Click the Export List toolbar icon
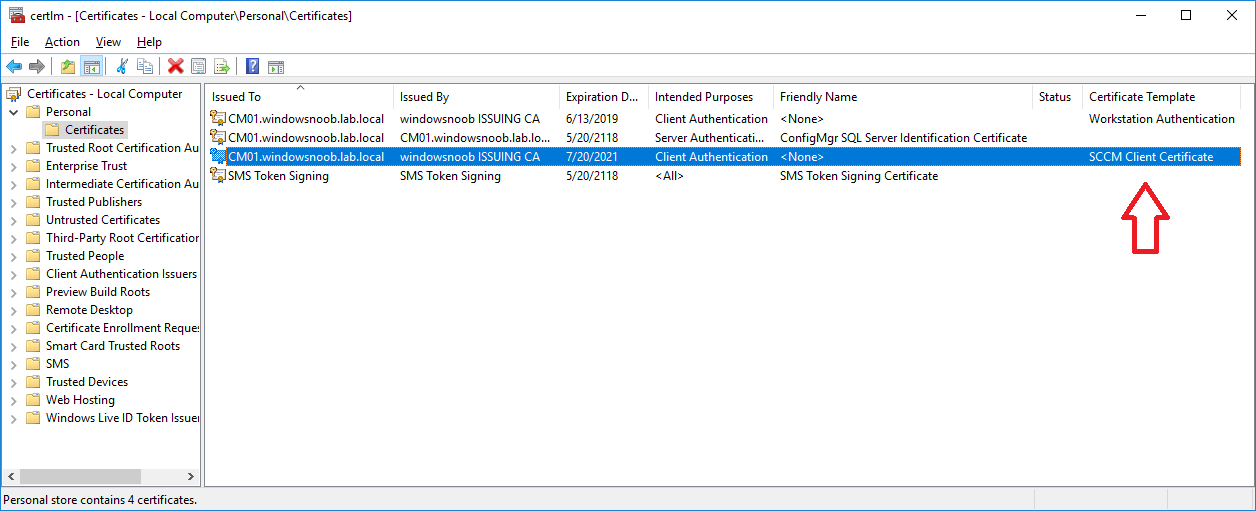Viewport: 1256px width, 511px height. tap(221, 66)
